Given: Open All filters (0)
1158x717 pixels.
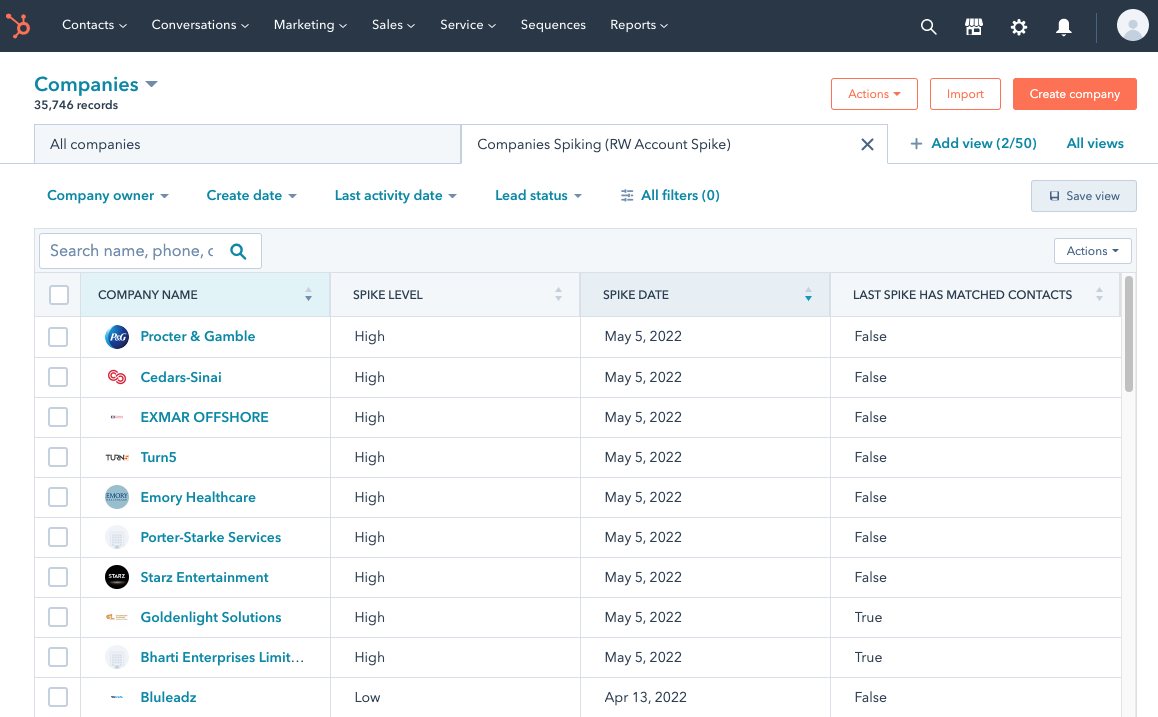Looking at the screenshot, I should point(670,196).
